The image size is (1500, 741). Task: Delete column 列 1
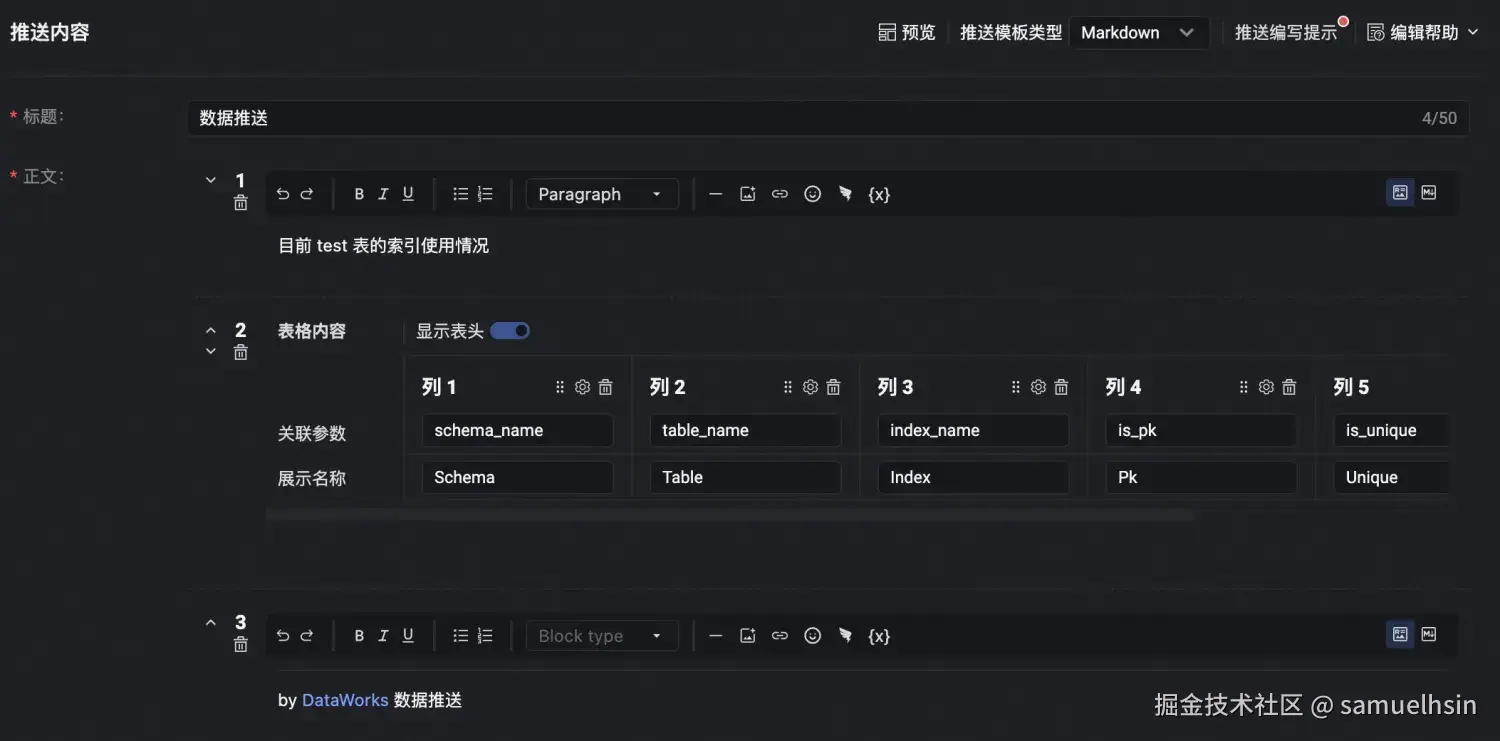(605, 387)
